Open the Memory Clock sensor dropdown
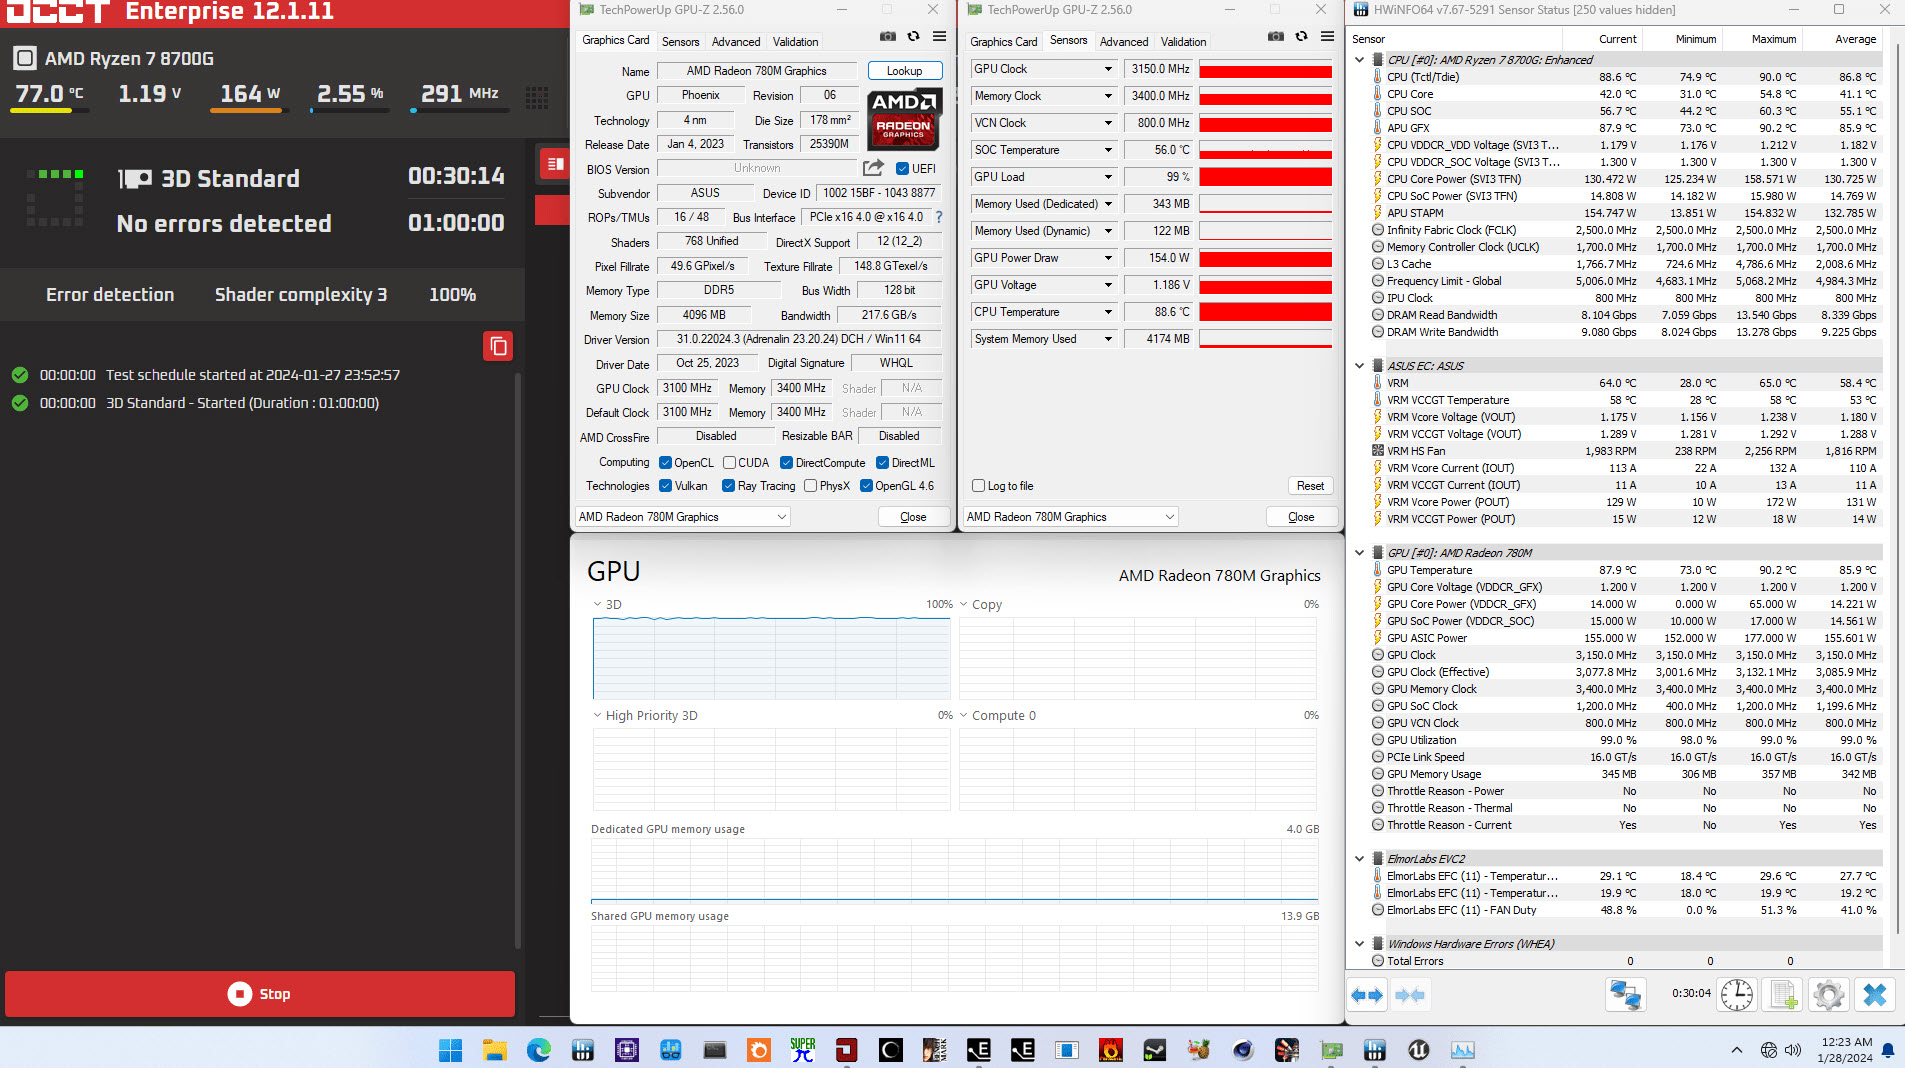The width and height of the screenshot is (1905, 1068). tap(1108, 96)
